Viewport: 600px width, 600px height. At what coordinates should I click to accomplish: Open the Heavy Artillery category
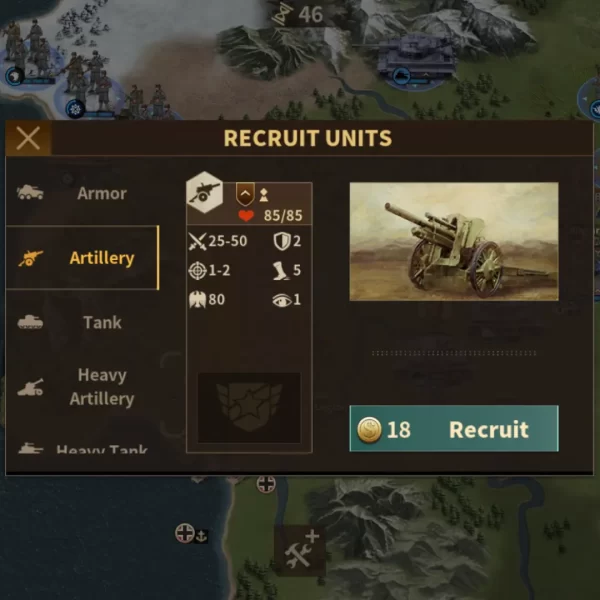[x=82, y=387]
